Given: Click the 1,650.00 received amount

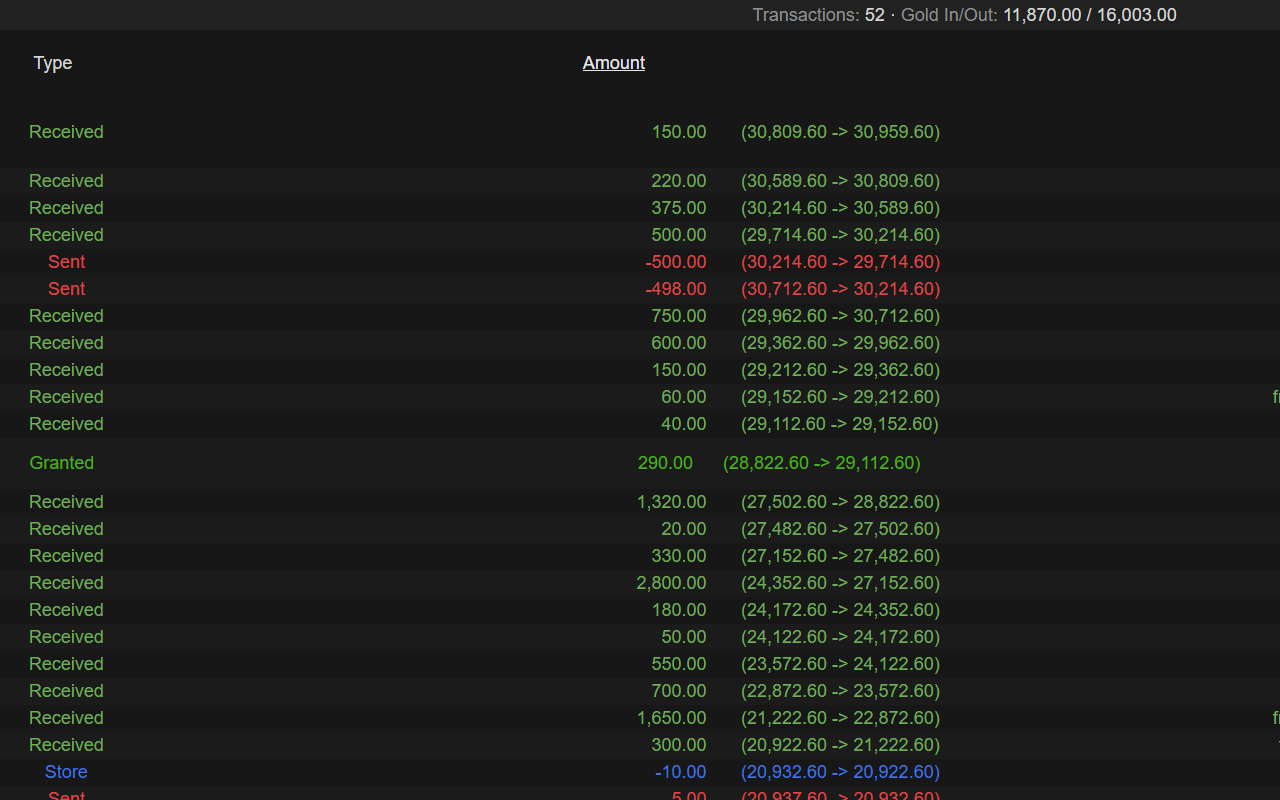Looking at the screenshot, I should point(671,718).
